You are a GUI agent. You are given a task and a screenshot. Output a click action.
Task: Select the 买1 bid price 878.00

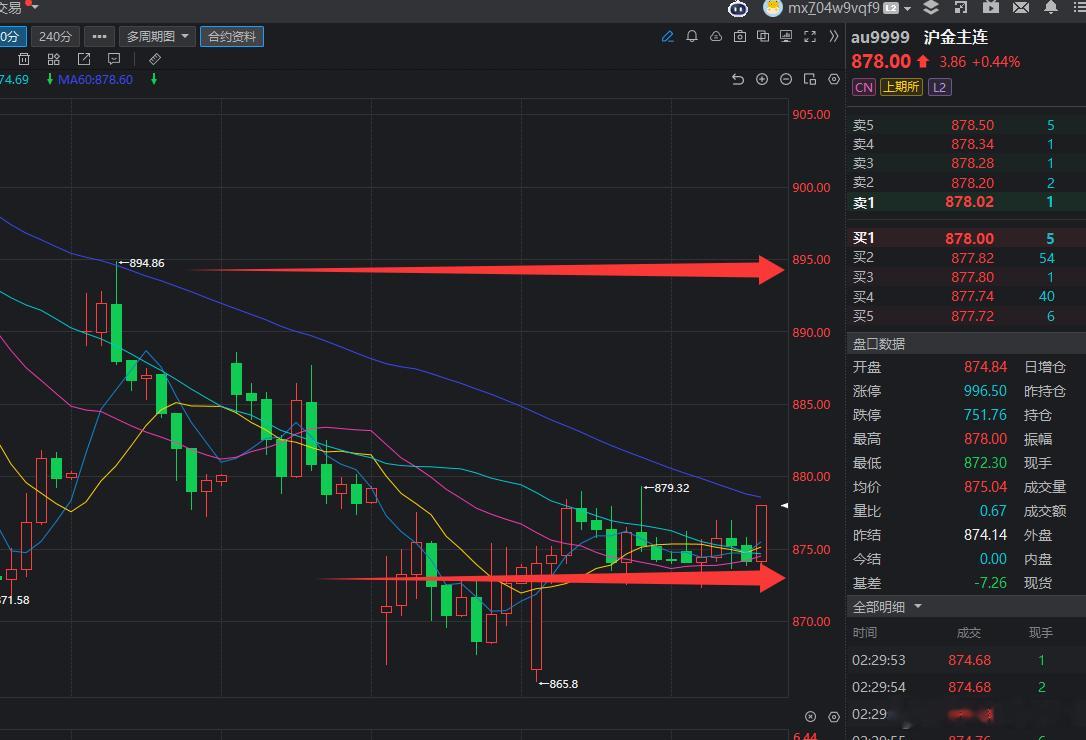click(x=969, y=238)
